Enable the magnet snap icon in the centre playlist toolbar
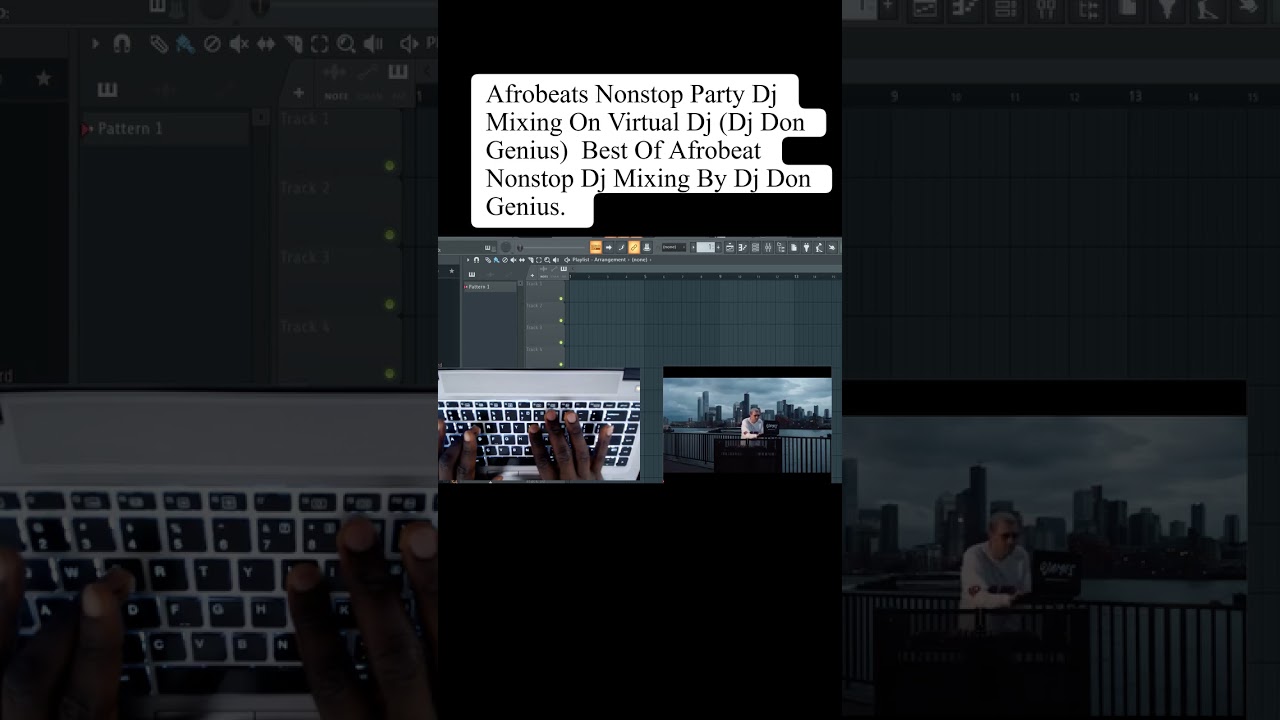Screen dimensions: 1280x720 click(x=476, y=260)
